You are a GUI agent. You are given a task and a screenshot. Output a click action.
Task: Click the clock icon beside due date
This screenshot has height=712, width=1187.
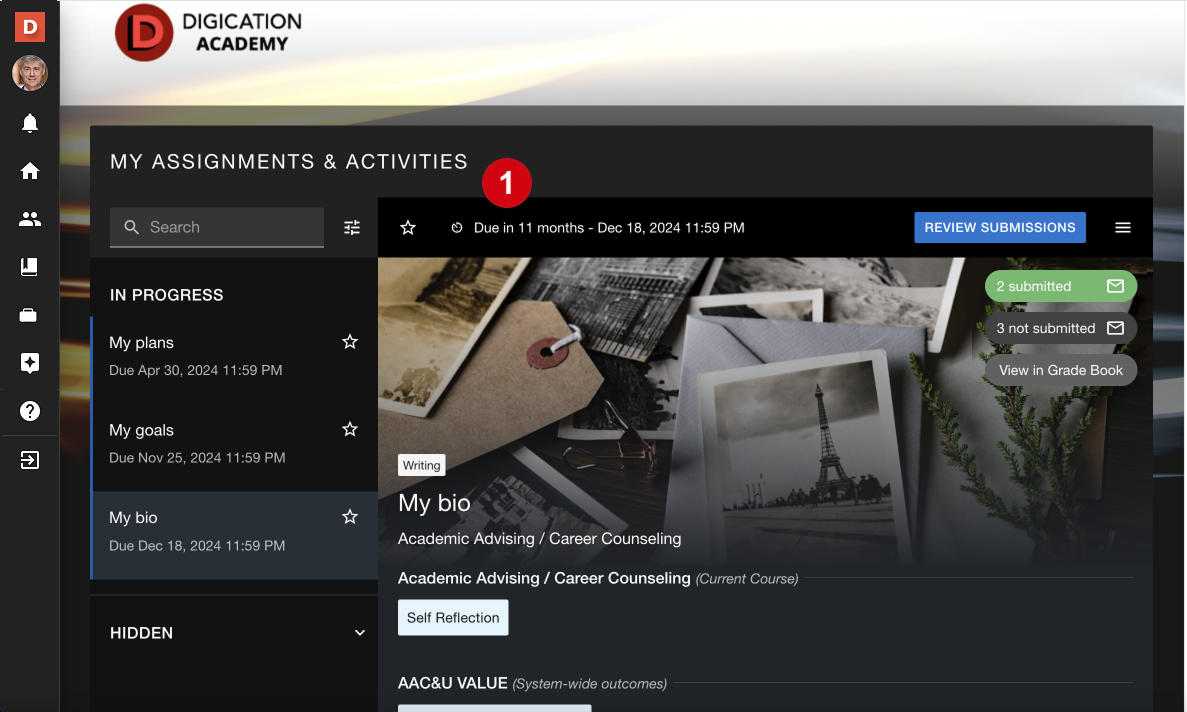(x=456, y=228)
